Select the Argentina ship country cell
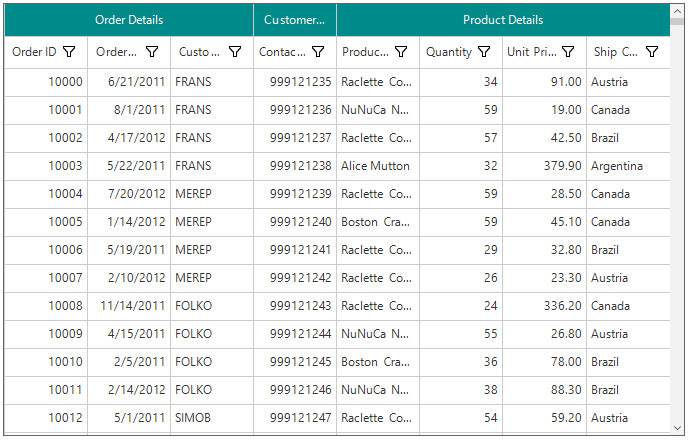Viewport: 689px width, 440px height. point(628,166)
